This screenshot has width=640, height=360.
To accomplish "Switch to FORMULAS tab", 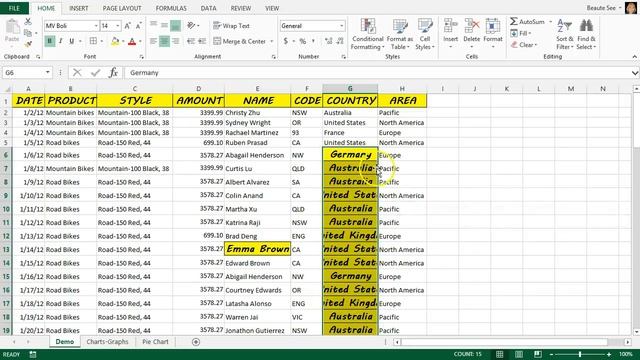I will coord(171,8).
